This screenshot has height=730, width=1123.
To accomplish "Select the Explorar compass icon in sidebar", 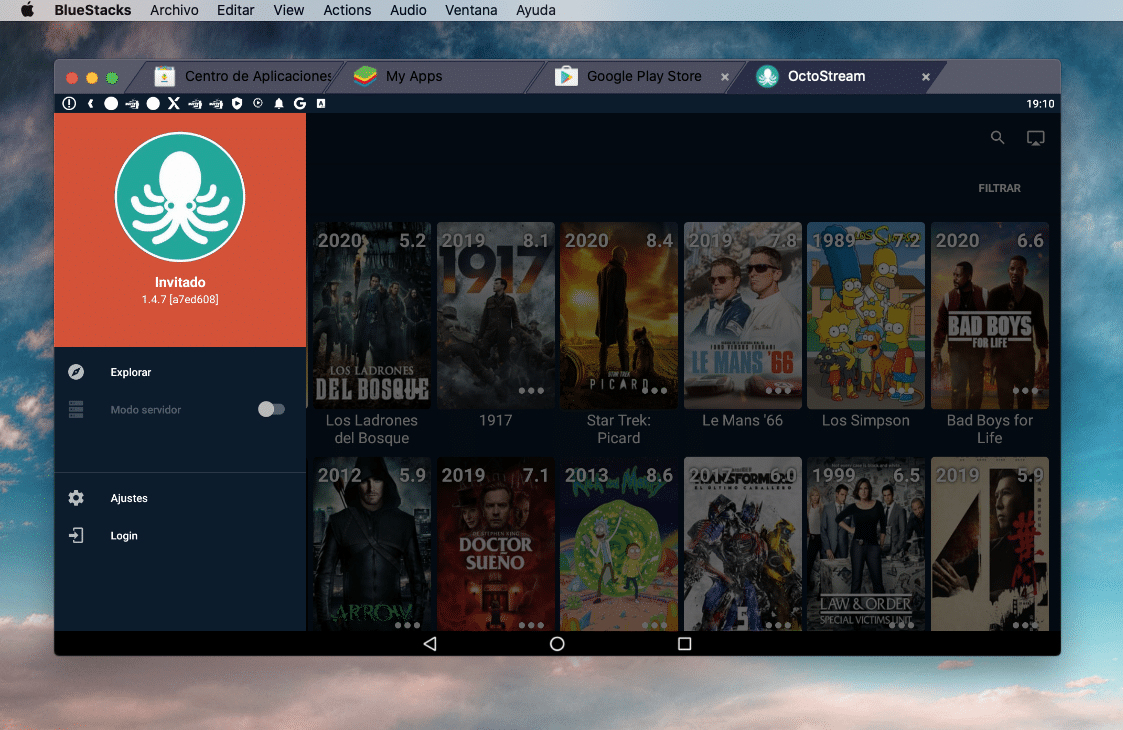I will [x=76, y=371].
